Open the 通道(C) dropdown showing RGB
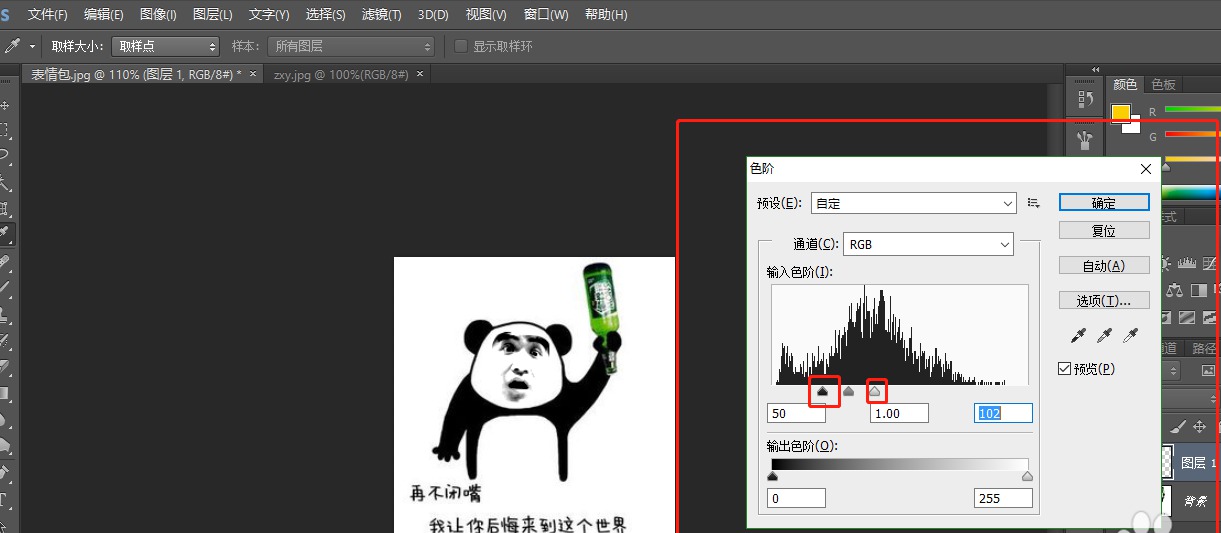The width and height of the screenshot is (1221, 533). (x=929, y=244)
